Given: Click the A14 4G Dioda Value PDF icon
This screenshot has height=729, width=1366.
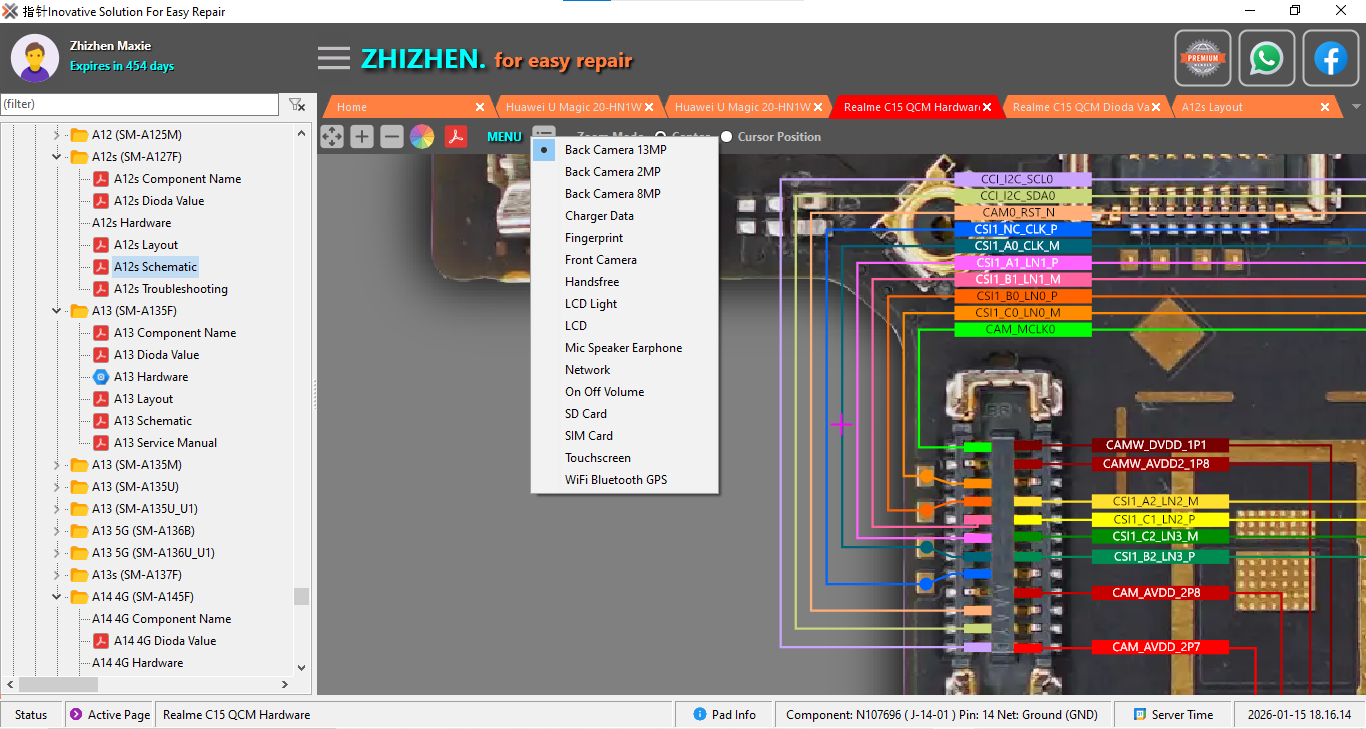Looking at the screenshot, I should click(x=101, y=641).
